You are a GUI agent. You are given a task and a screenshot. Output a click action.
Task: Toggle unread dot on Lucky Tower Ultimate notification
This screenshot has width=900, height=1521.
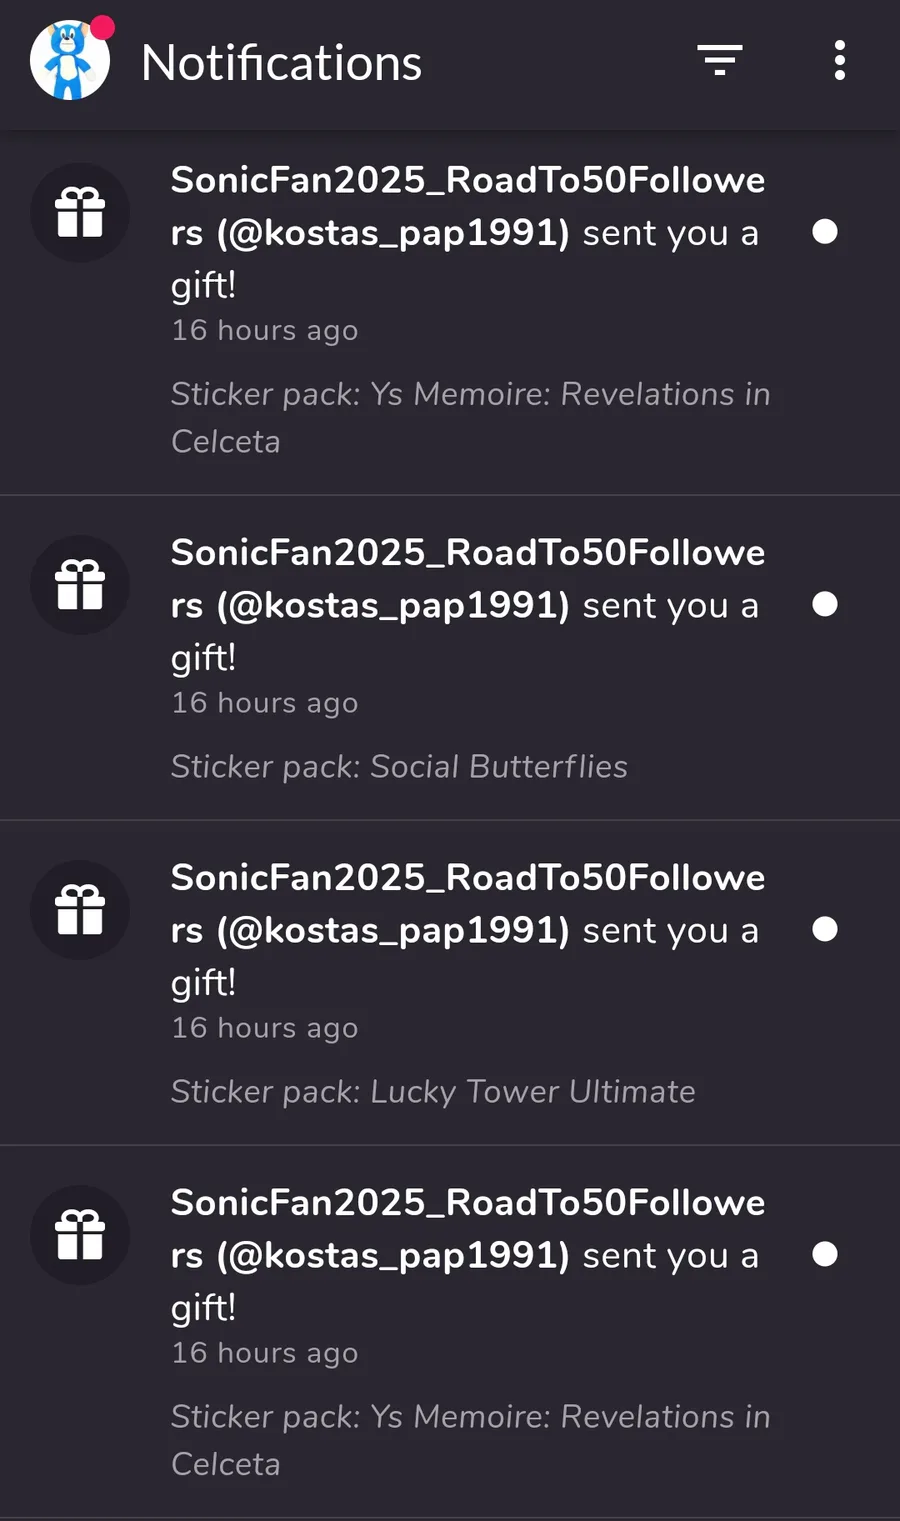coord(825,929)
